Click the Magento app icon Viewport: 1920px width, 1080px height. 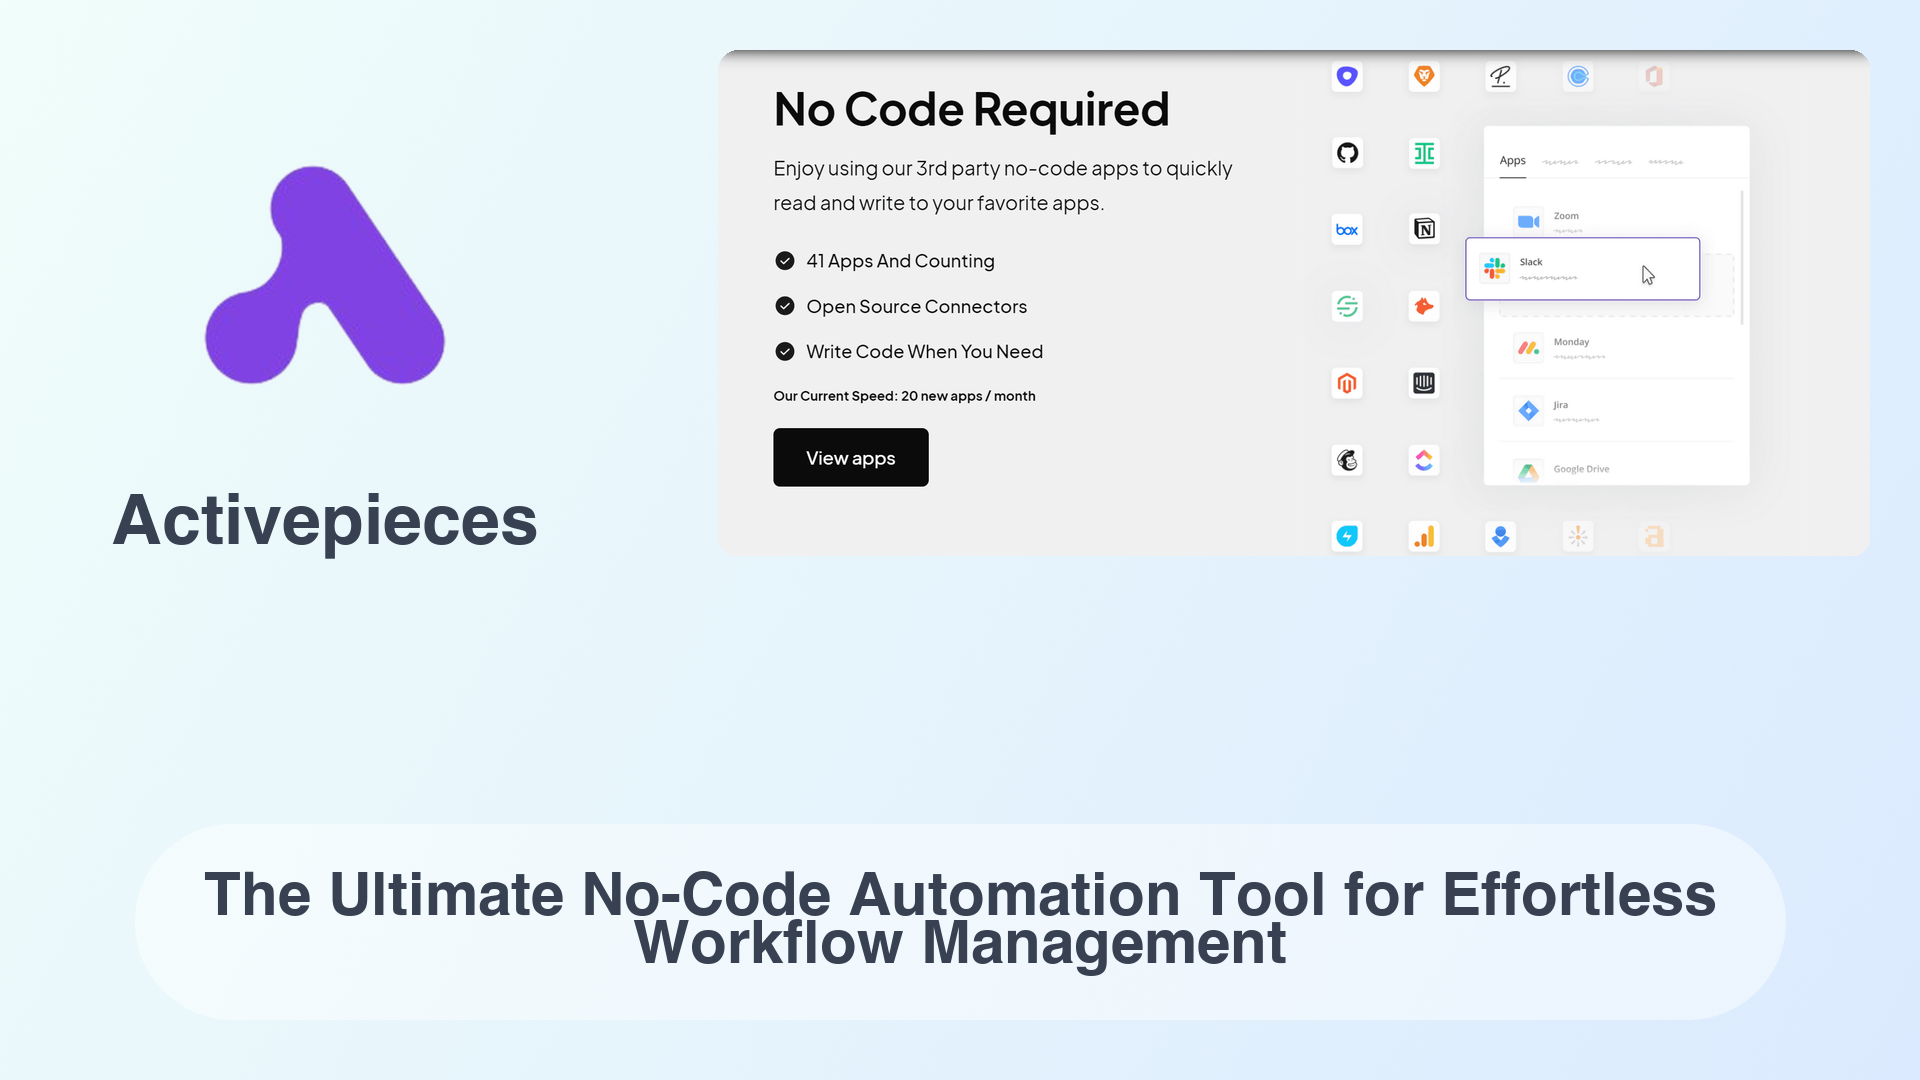(1348, 382)
